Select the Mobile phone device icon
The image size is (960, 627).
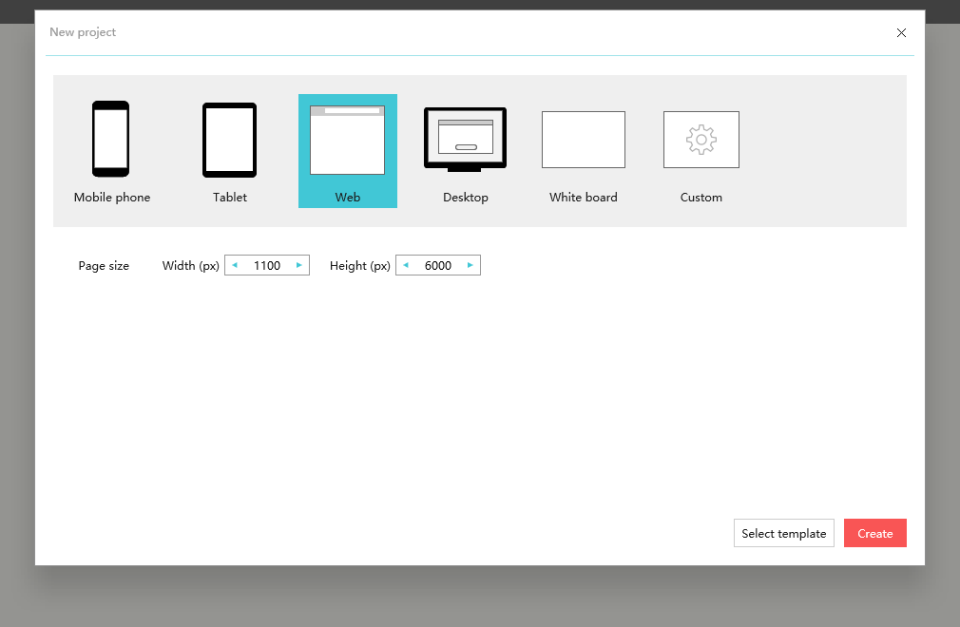111,139
